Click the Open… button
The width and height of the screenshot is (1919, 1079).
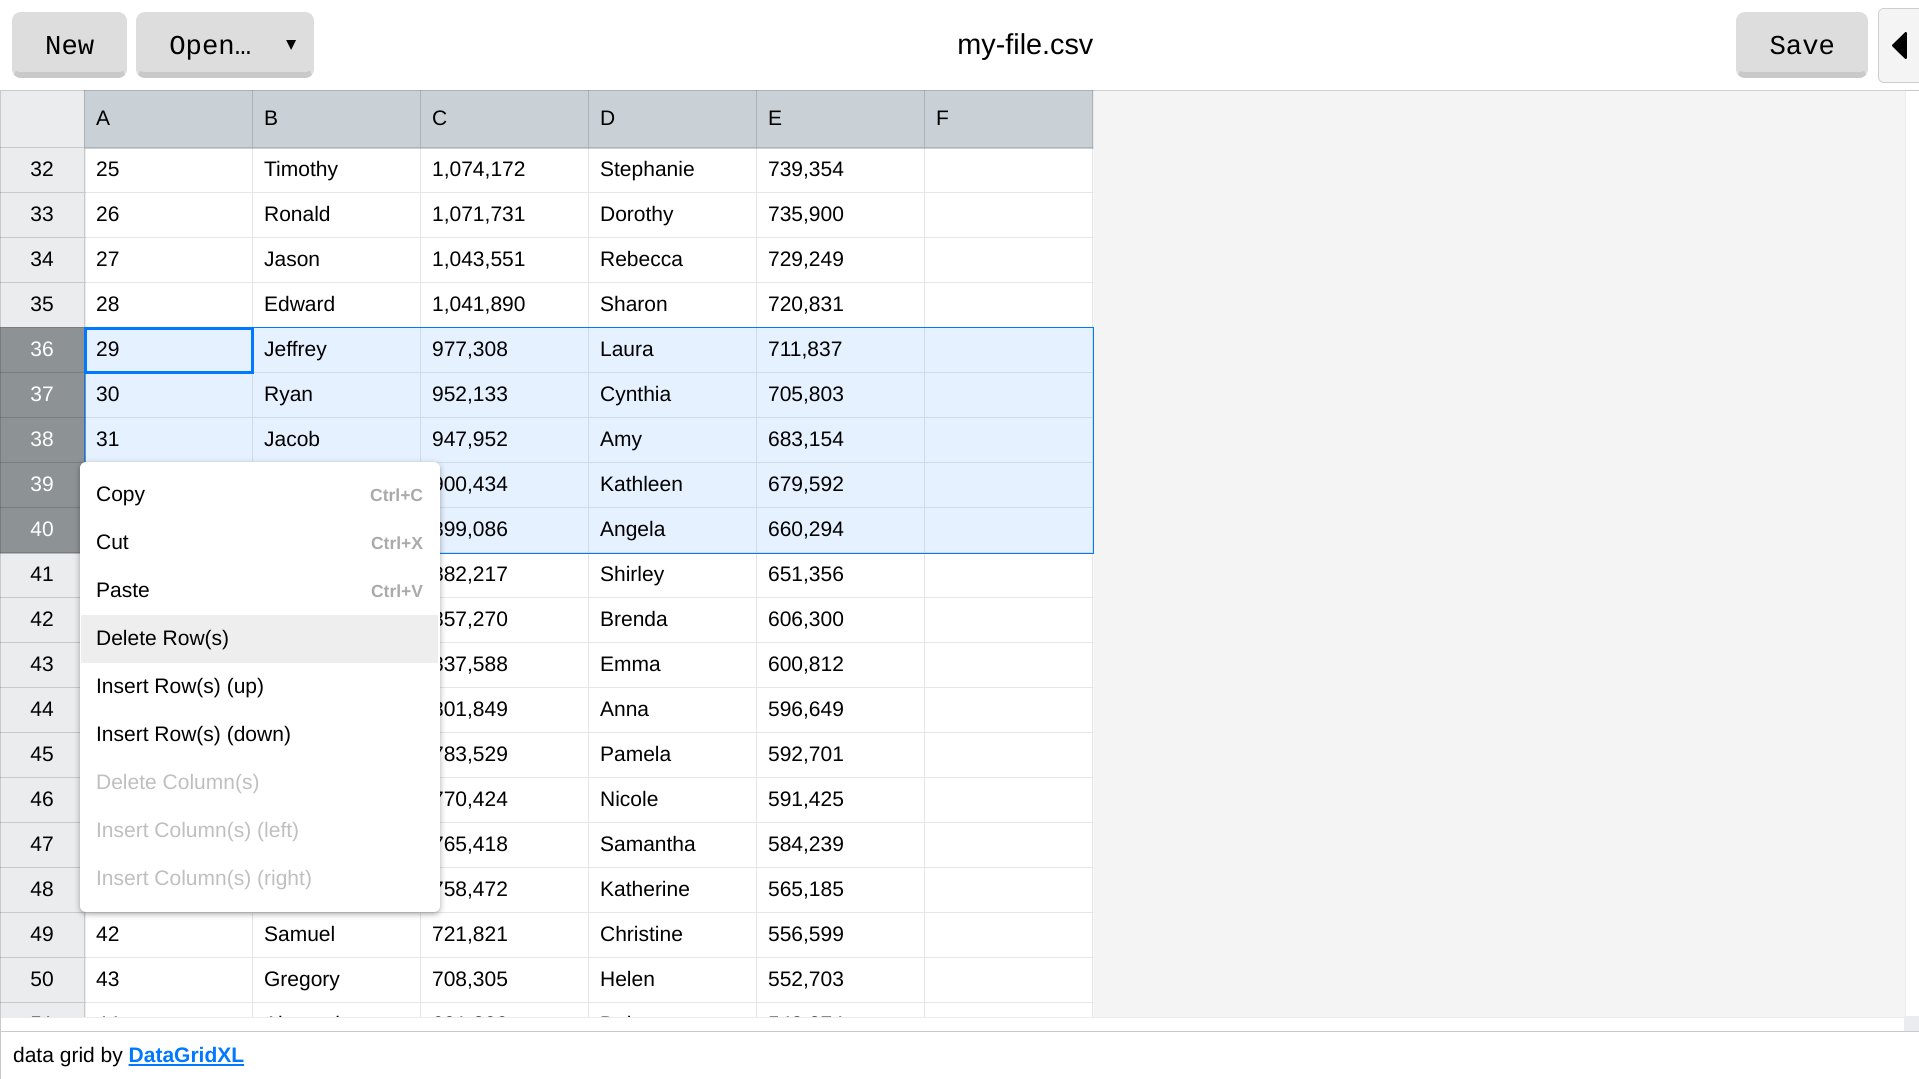[x=210, y=45]
